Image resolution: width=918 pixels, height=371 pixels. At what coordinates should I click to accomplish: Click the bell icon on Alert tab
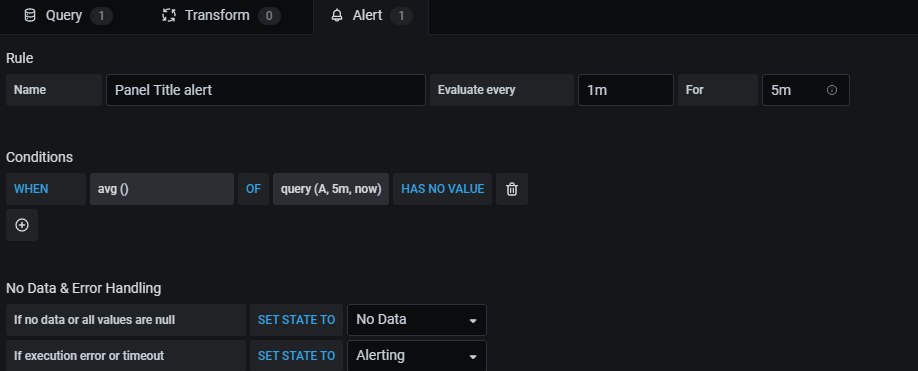(337, 16)
